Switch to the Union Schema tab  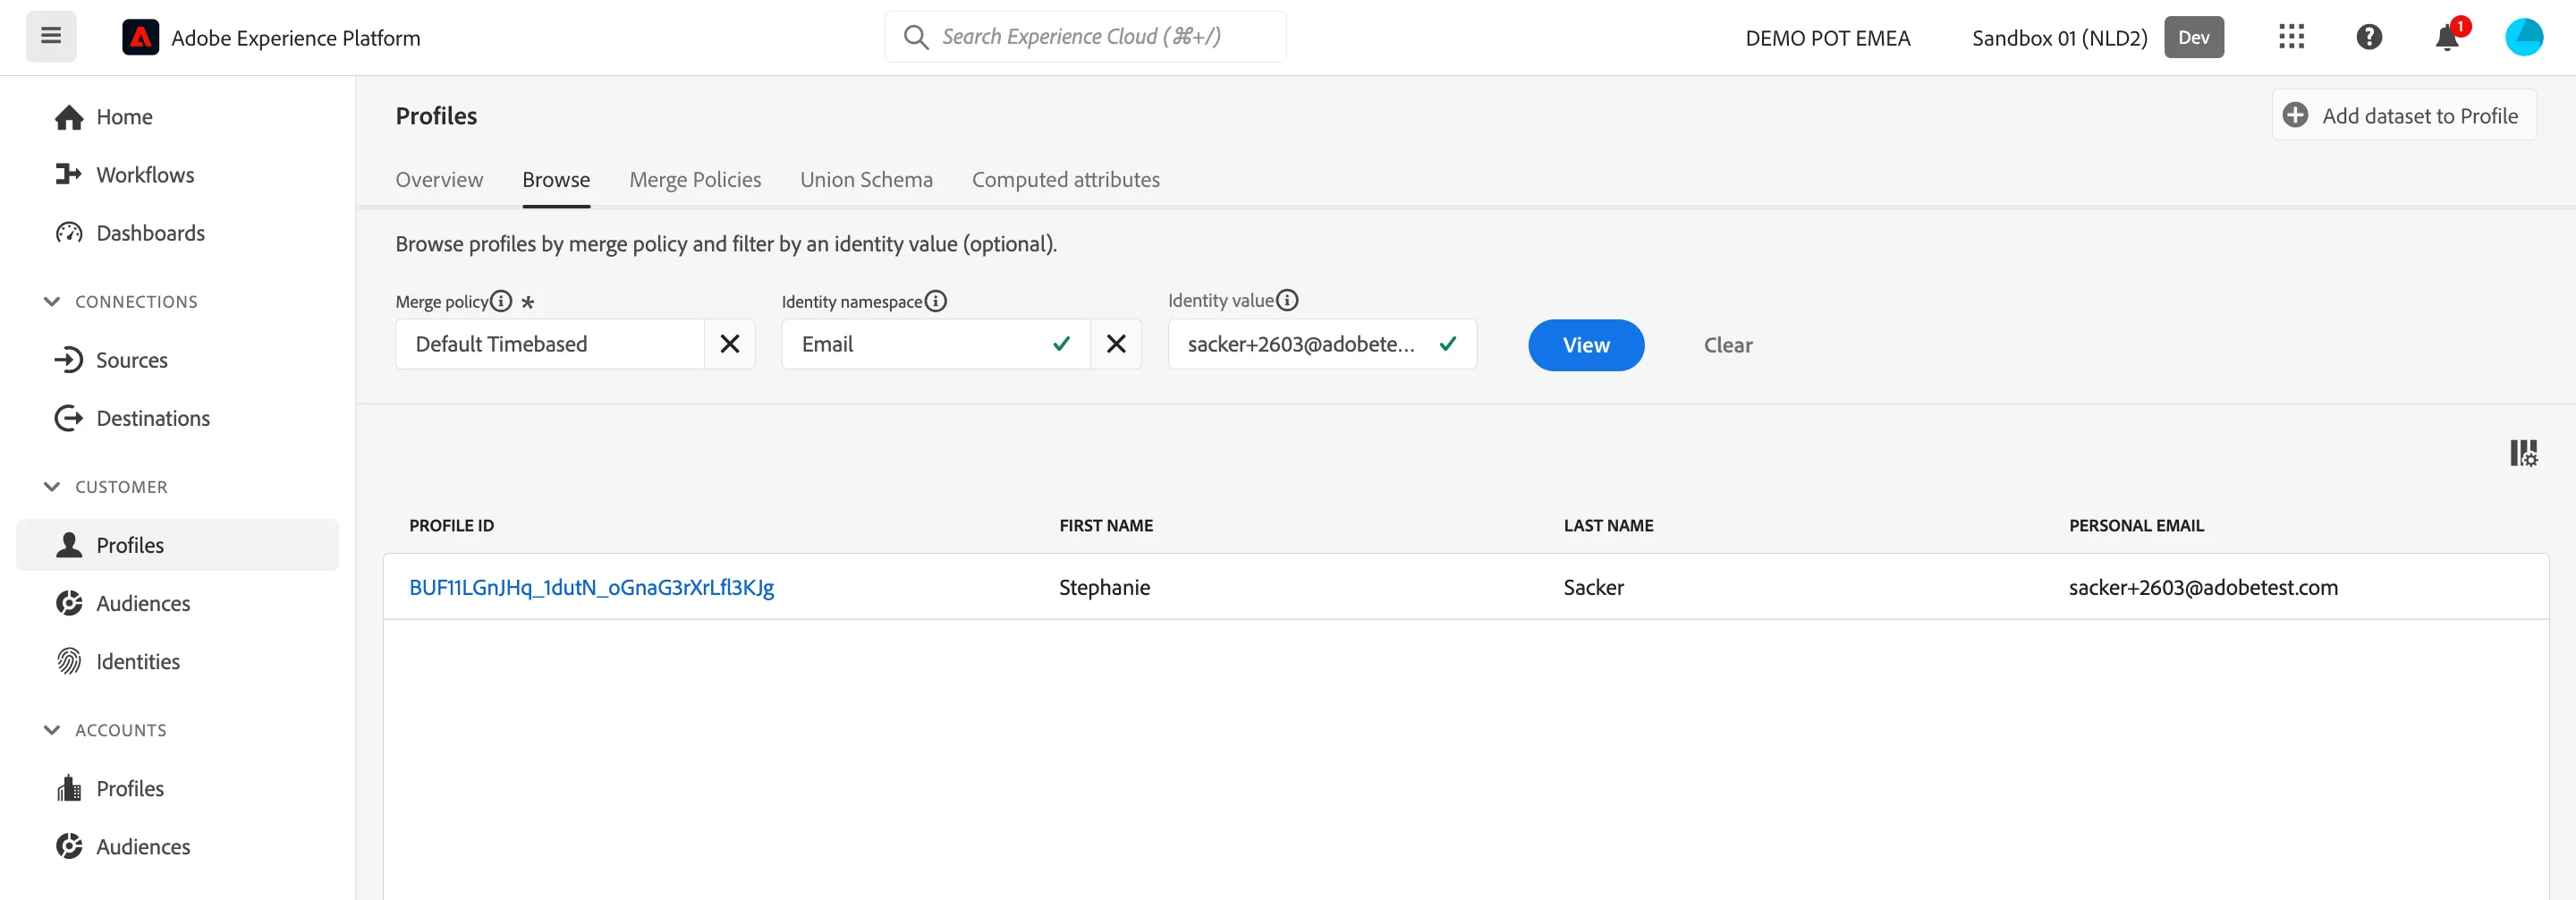[x=866, y=180]
